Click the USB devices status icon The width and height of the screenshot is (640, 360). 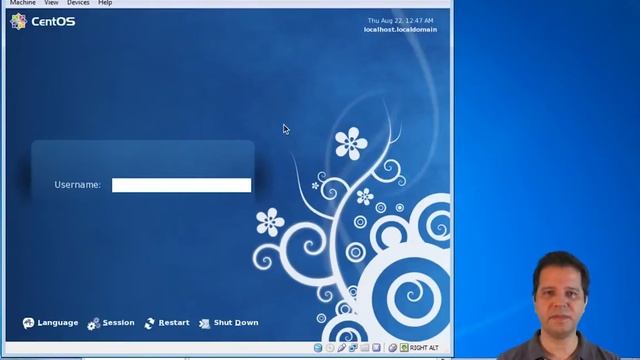point(342,348)
